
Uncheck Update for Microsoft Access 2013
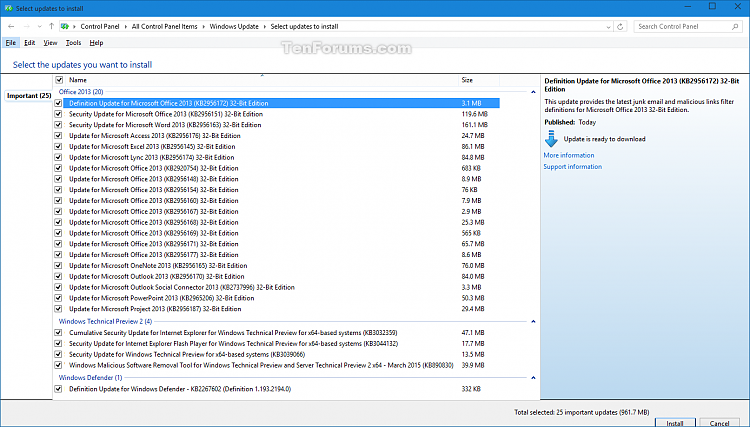click(x=58, y=136)
